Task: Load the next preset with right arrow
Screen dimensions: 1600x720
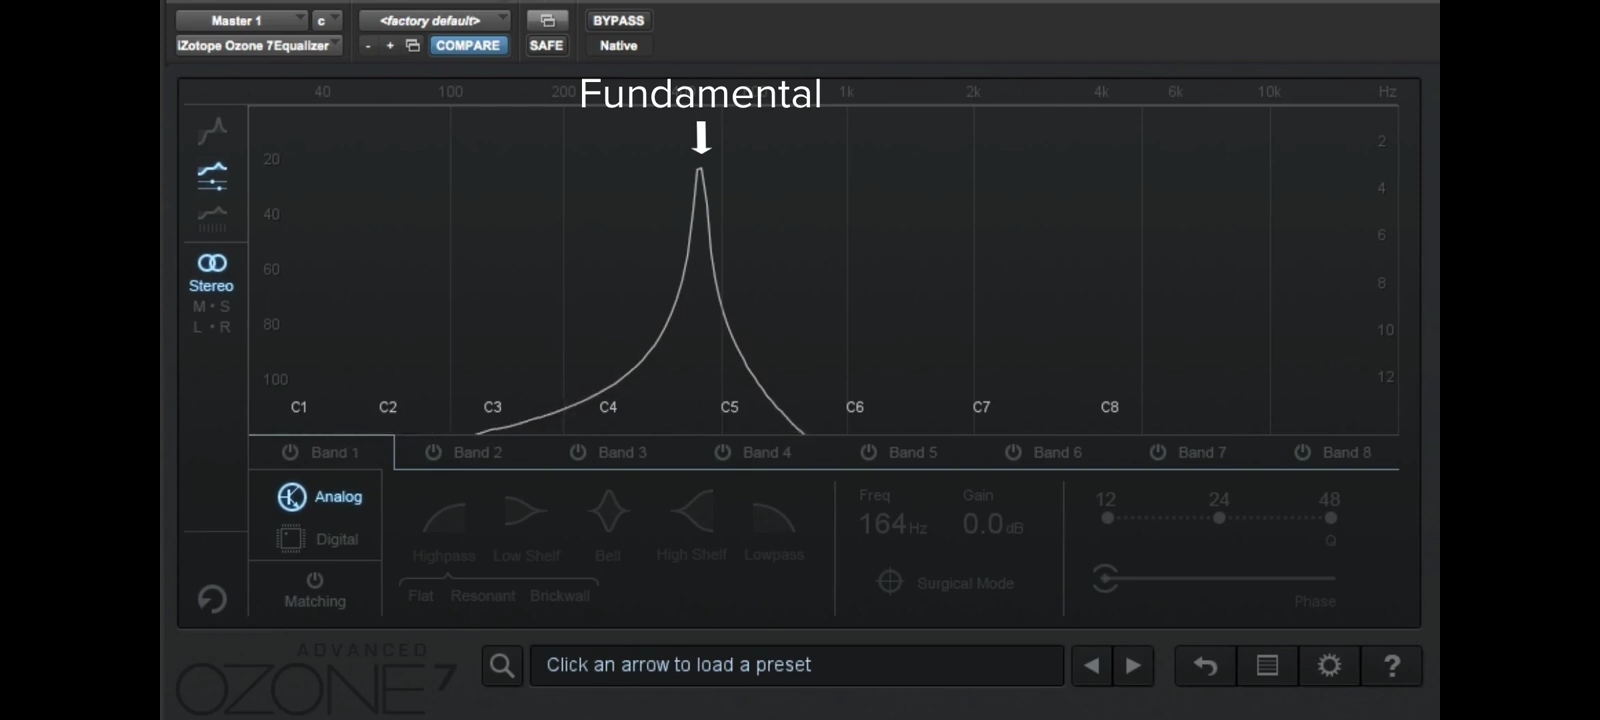Action: (1133, 666)
